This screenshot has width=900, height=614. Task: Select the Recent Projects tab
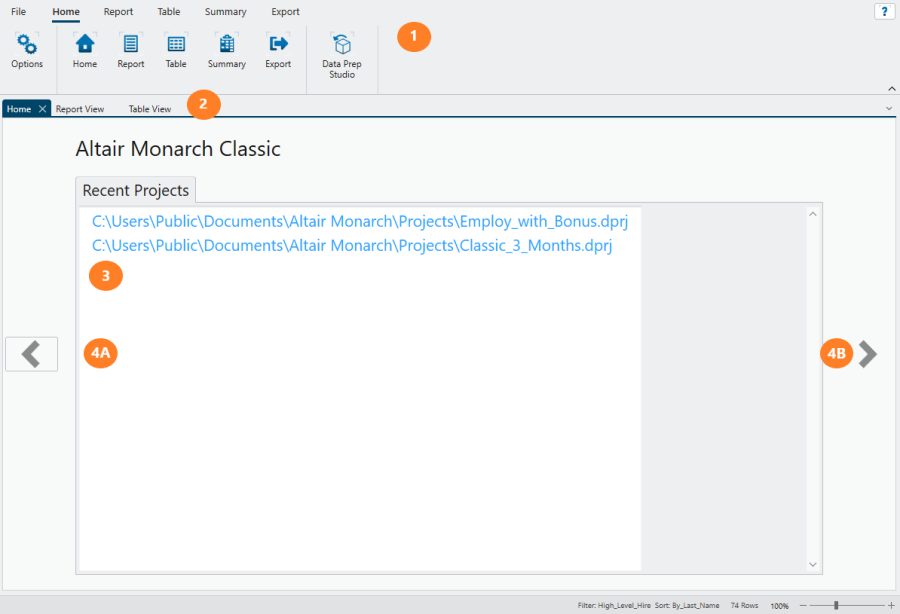tap(135, 190)
